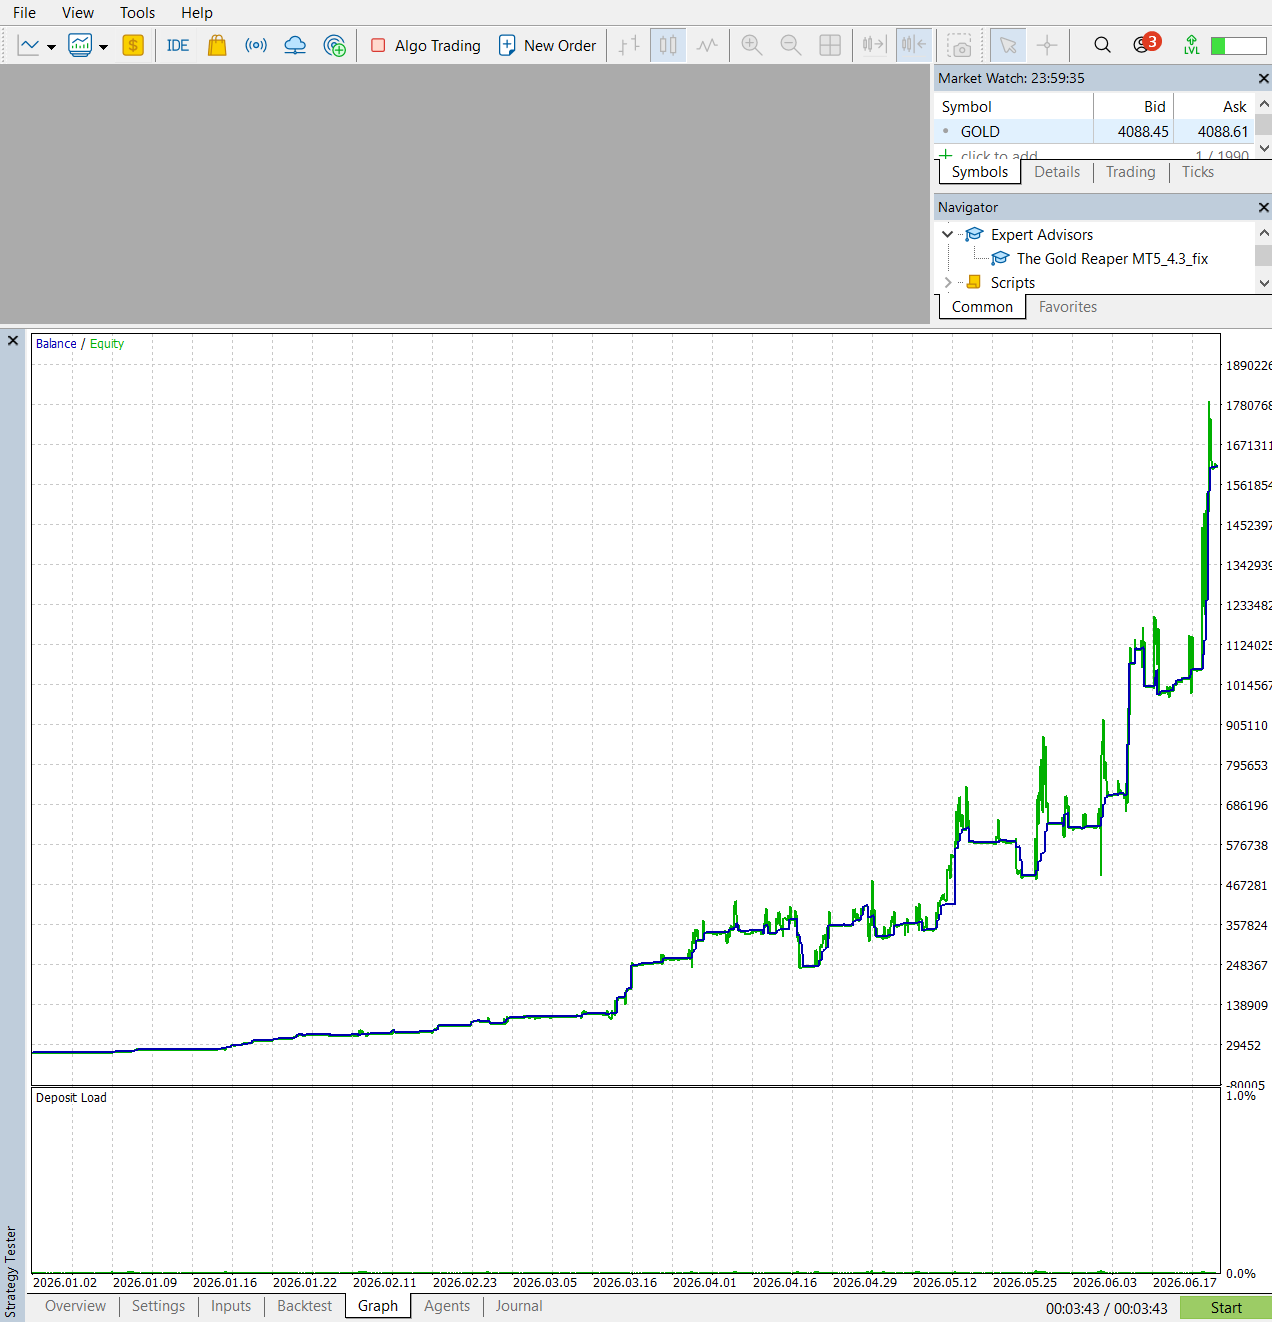Collapse the Expert Advisors tree node
Viewport: 1272px width, 1322px height.
point(947,234)
